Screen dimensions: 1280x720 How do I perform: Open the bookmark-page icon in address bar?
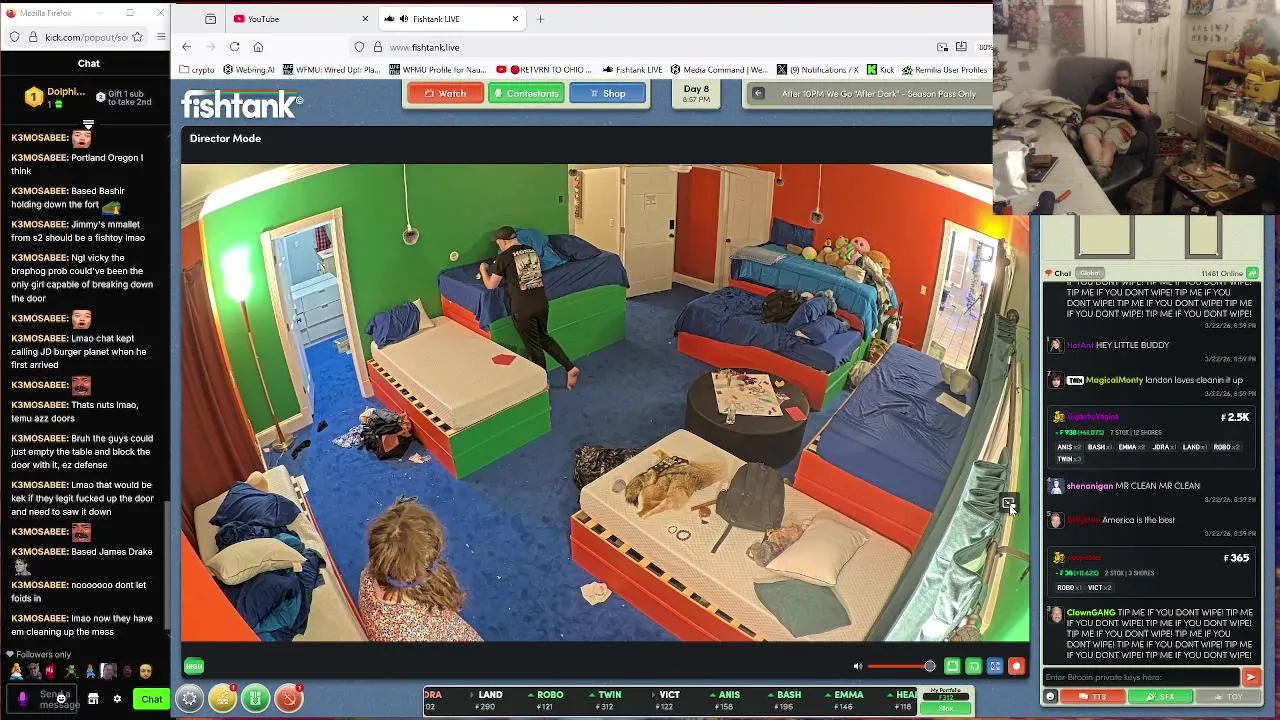tap(961, 47)
